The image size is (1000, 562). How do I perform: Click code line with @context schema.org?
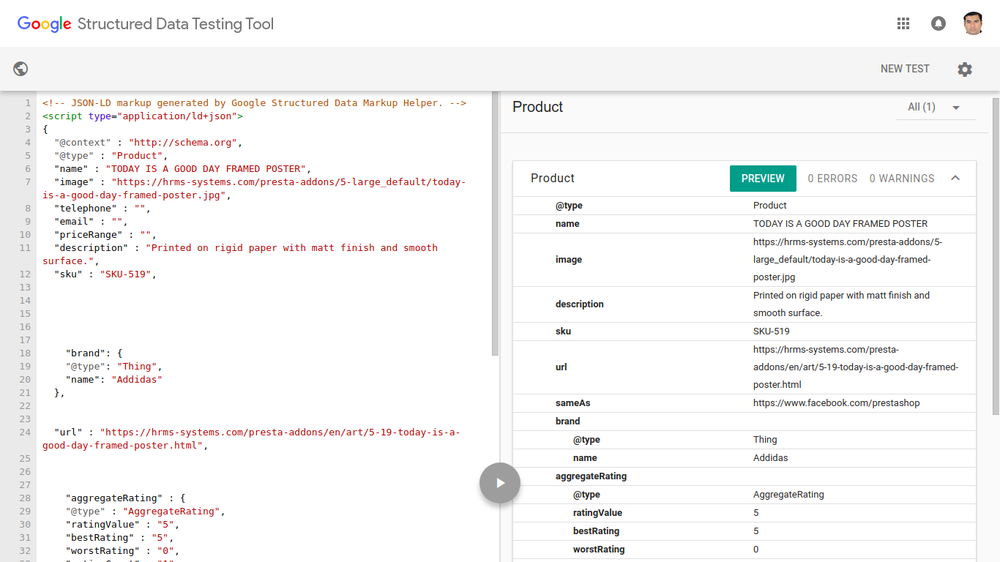pyautogui.click(x=148, y=142)
